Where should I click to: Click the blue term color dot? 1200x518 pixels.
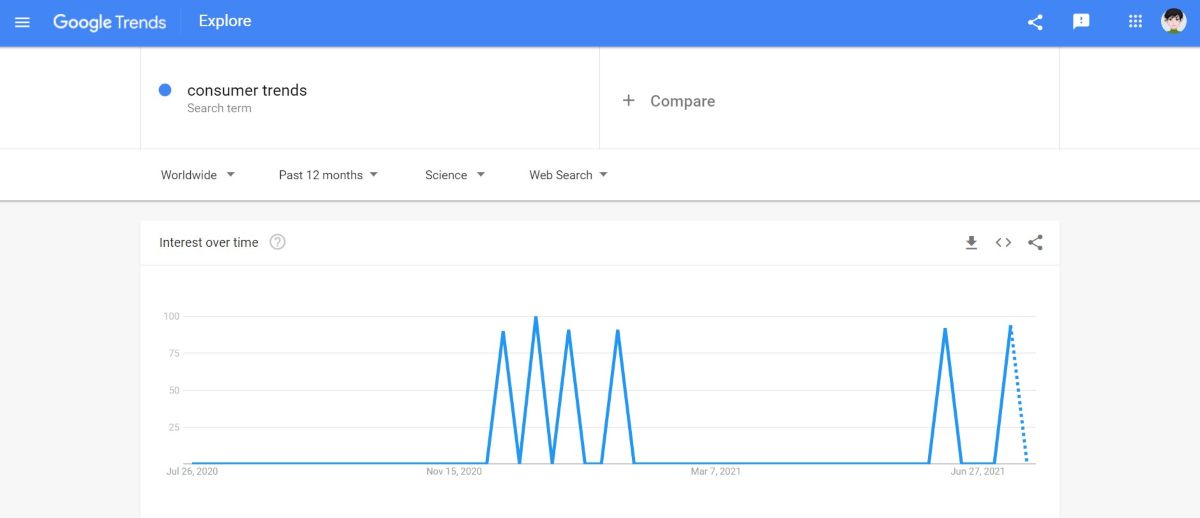pos(165,90)
